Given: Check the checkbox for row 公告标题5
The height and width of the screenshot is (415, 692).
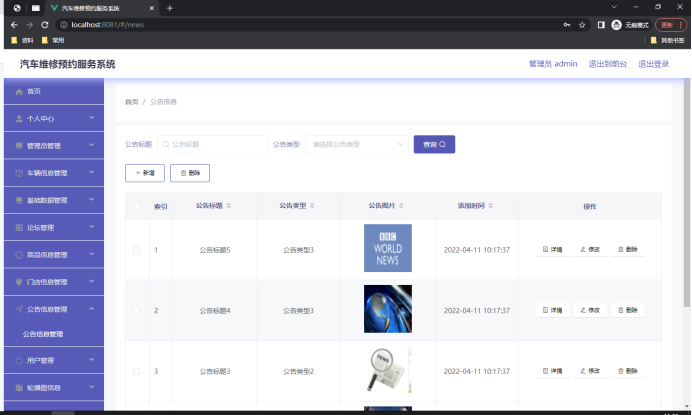Looking at the screenshot, I should click(x=136, y=250).
